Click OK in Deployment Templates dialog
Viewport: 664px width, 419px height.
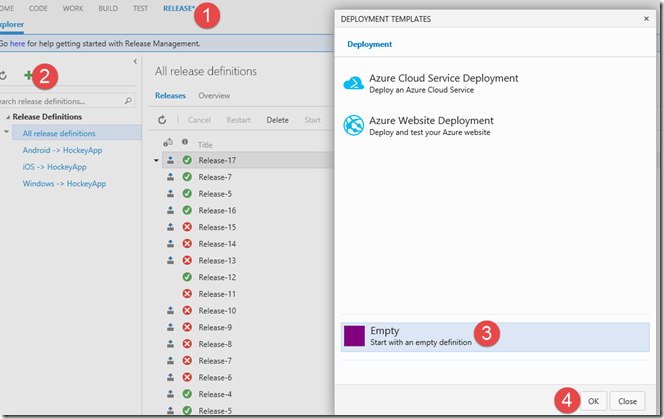pyautogui.click(x=593, y=401)
